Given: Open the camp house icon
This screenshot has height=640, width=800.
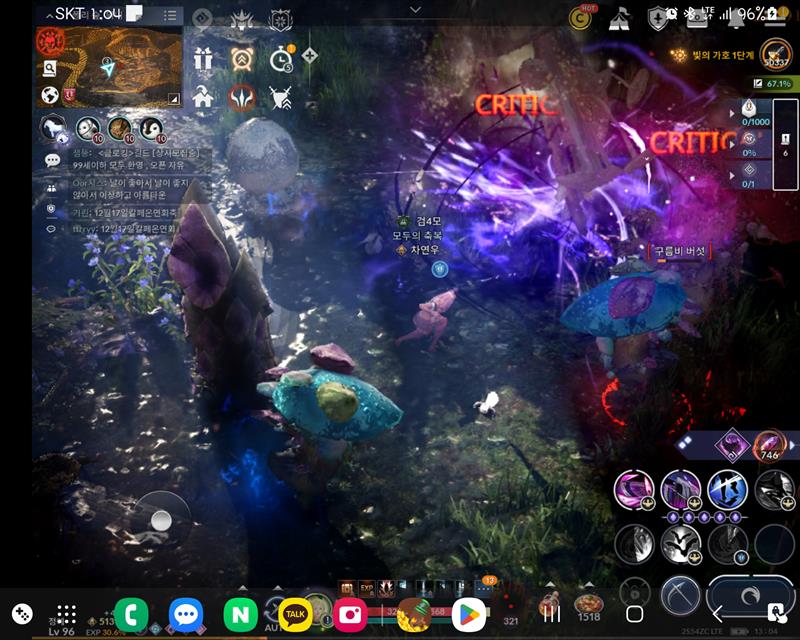Looking at the screenshot, I should click(x=203, y=96).
